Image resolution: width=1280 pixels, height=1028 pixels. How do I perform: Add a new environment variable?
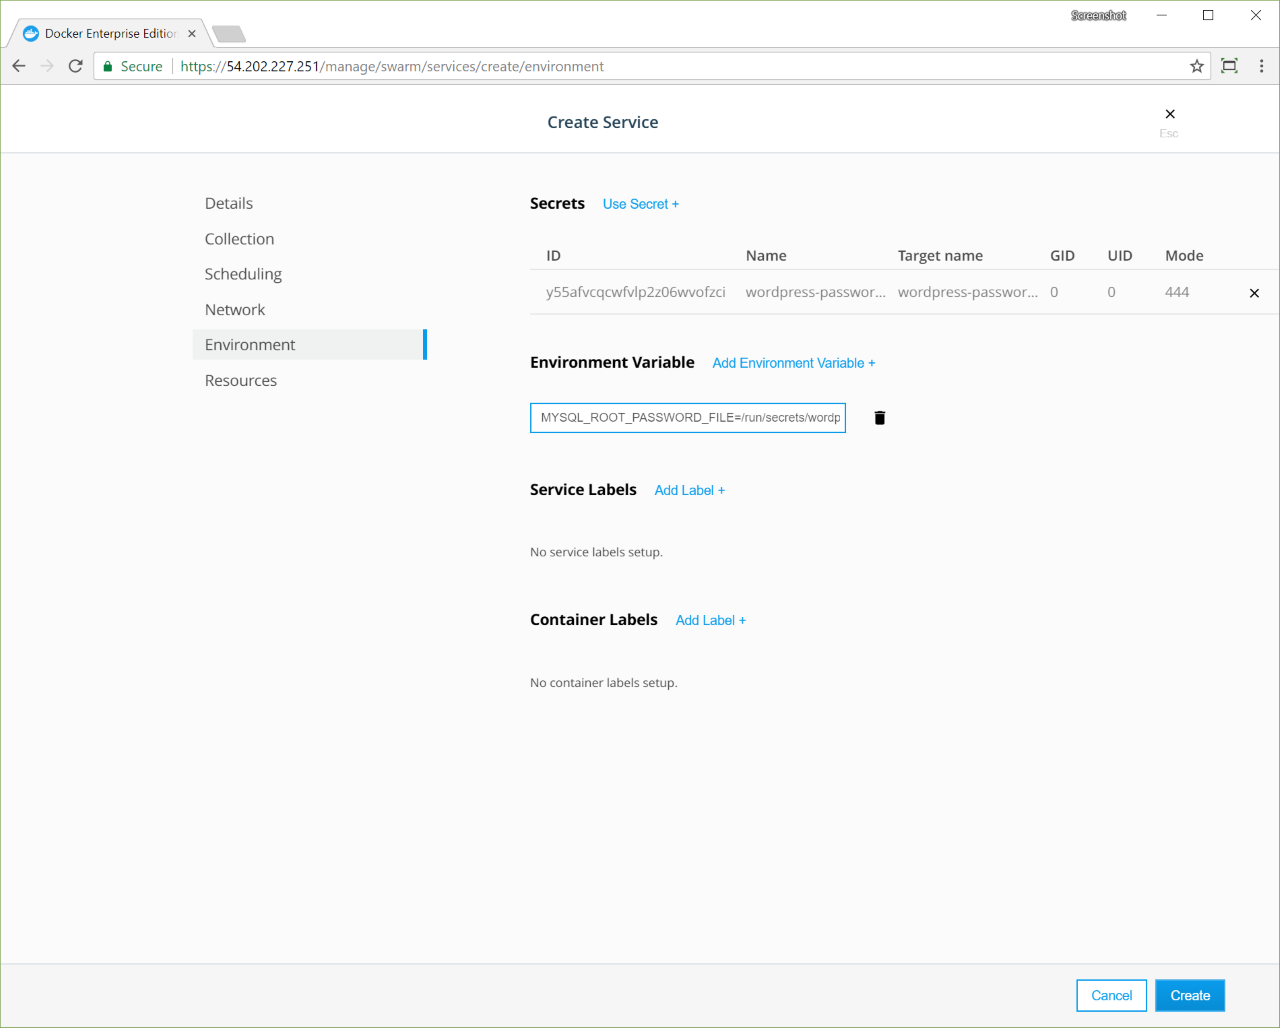pos(793,363)
